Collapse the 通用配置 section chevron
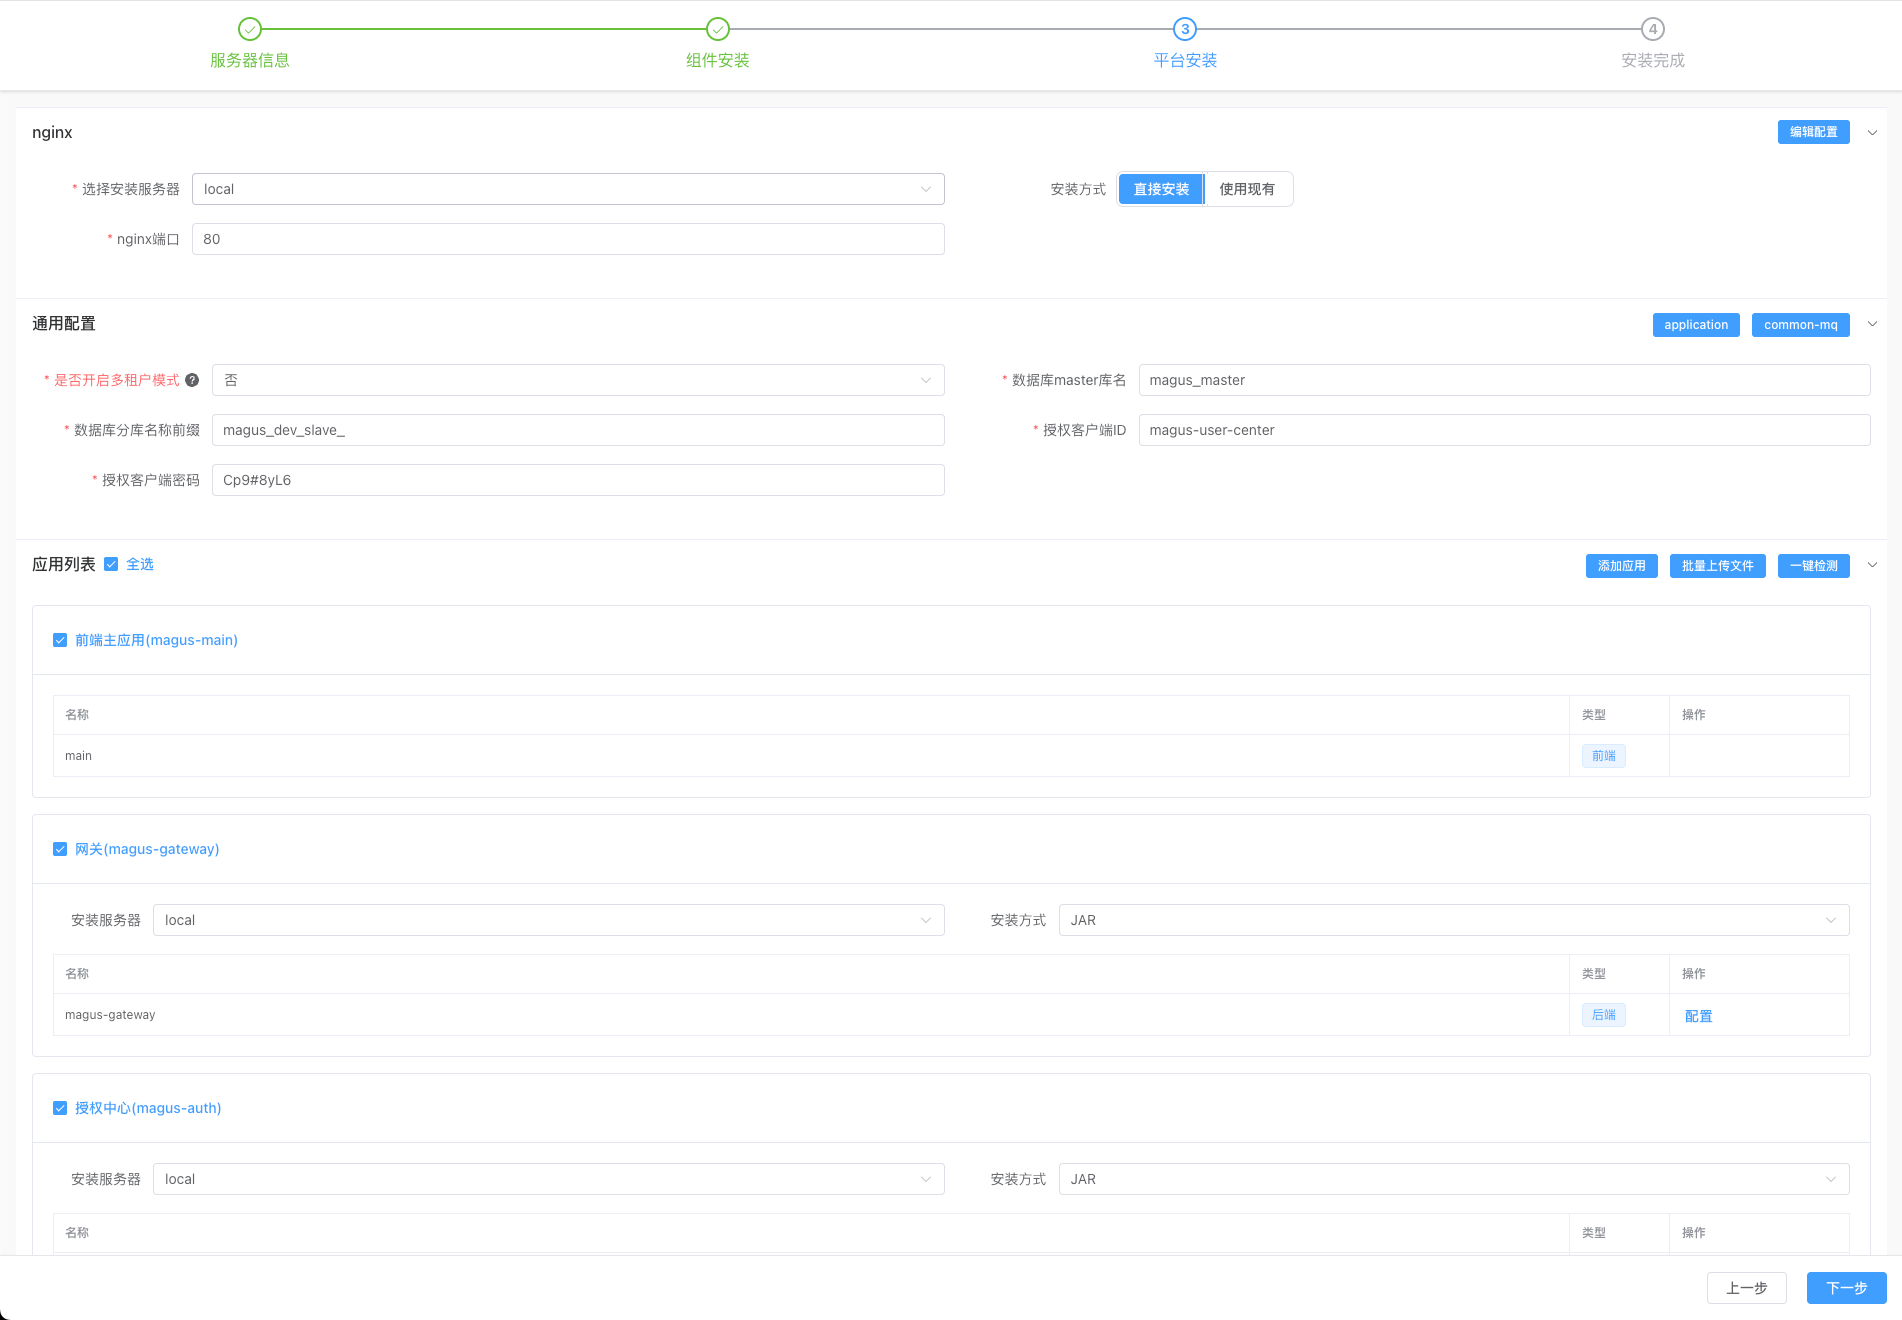The height and width of the screenshot is (1320, 1902). point(1872,324)
